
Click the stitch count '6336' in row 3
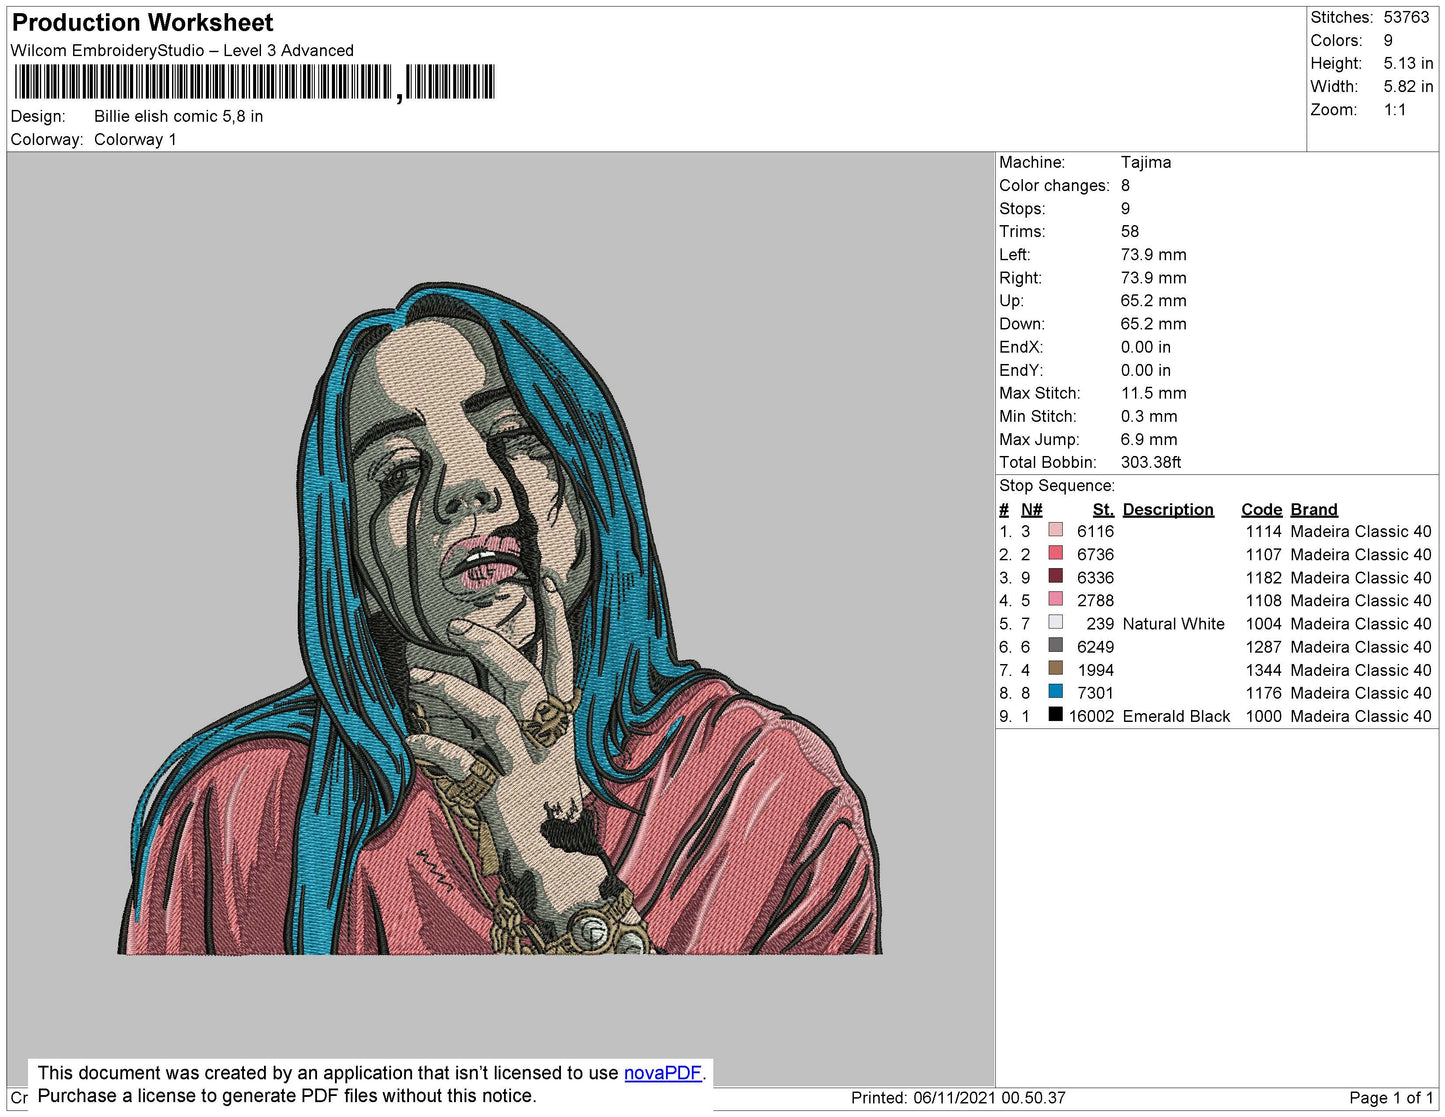pos(1095,577)
